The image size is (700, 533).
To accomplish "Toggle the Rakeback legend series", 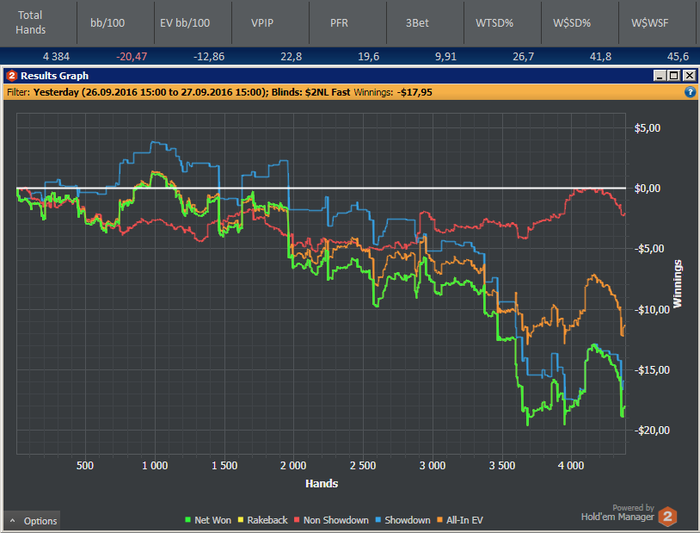I will pos(262,520).
